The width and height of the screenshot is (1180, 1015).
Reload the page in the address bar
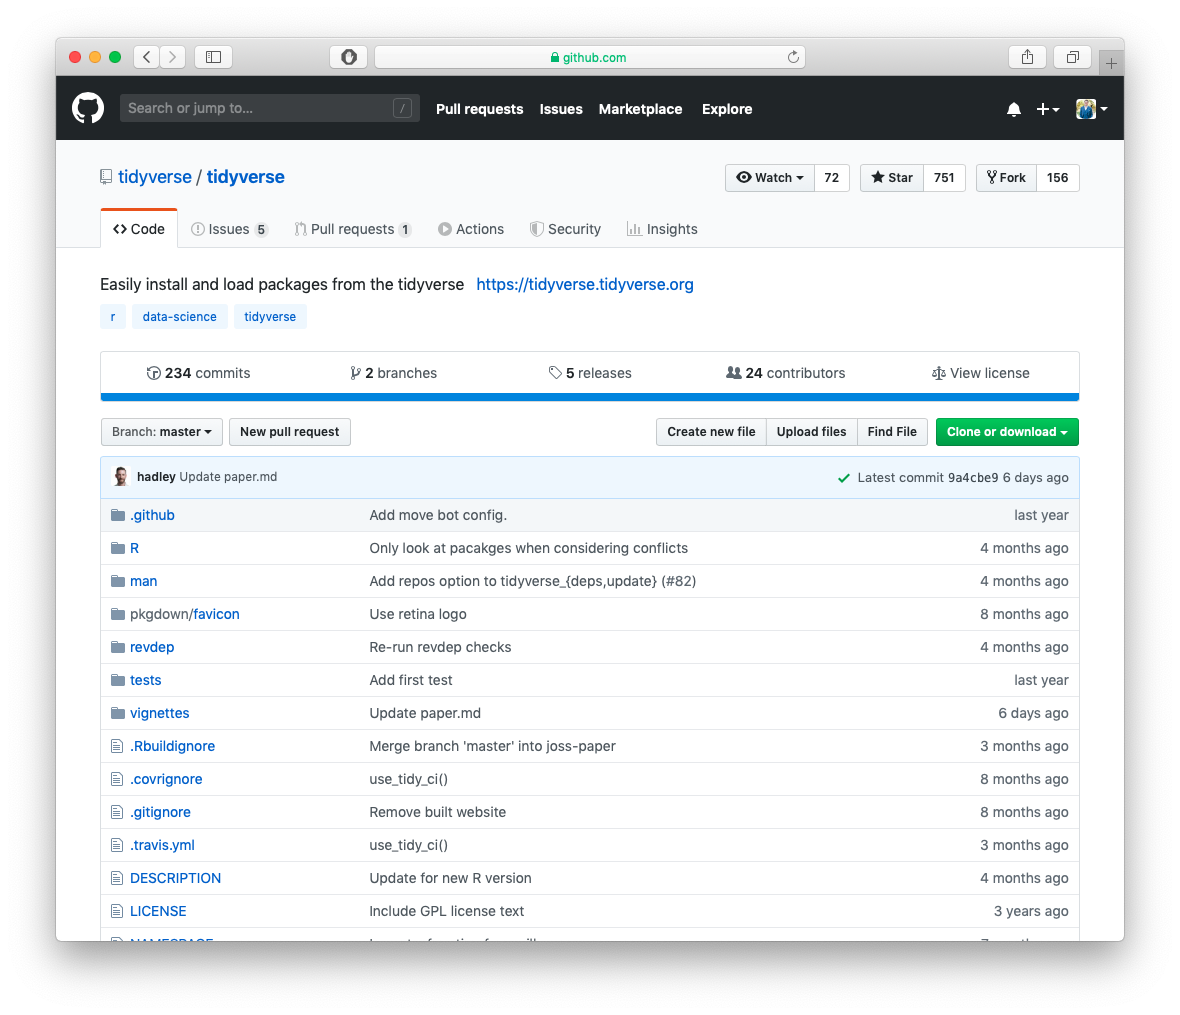(793, 57)
